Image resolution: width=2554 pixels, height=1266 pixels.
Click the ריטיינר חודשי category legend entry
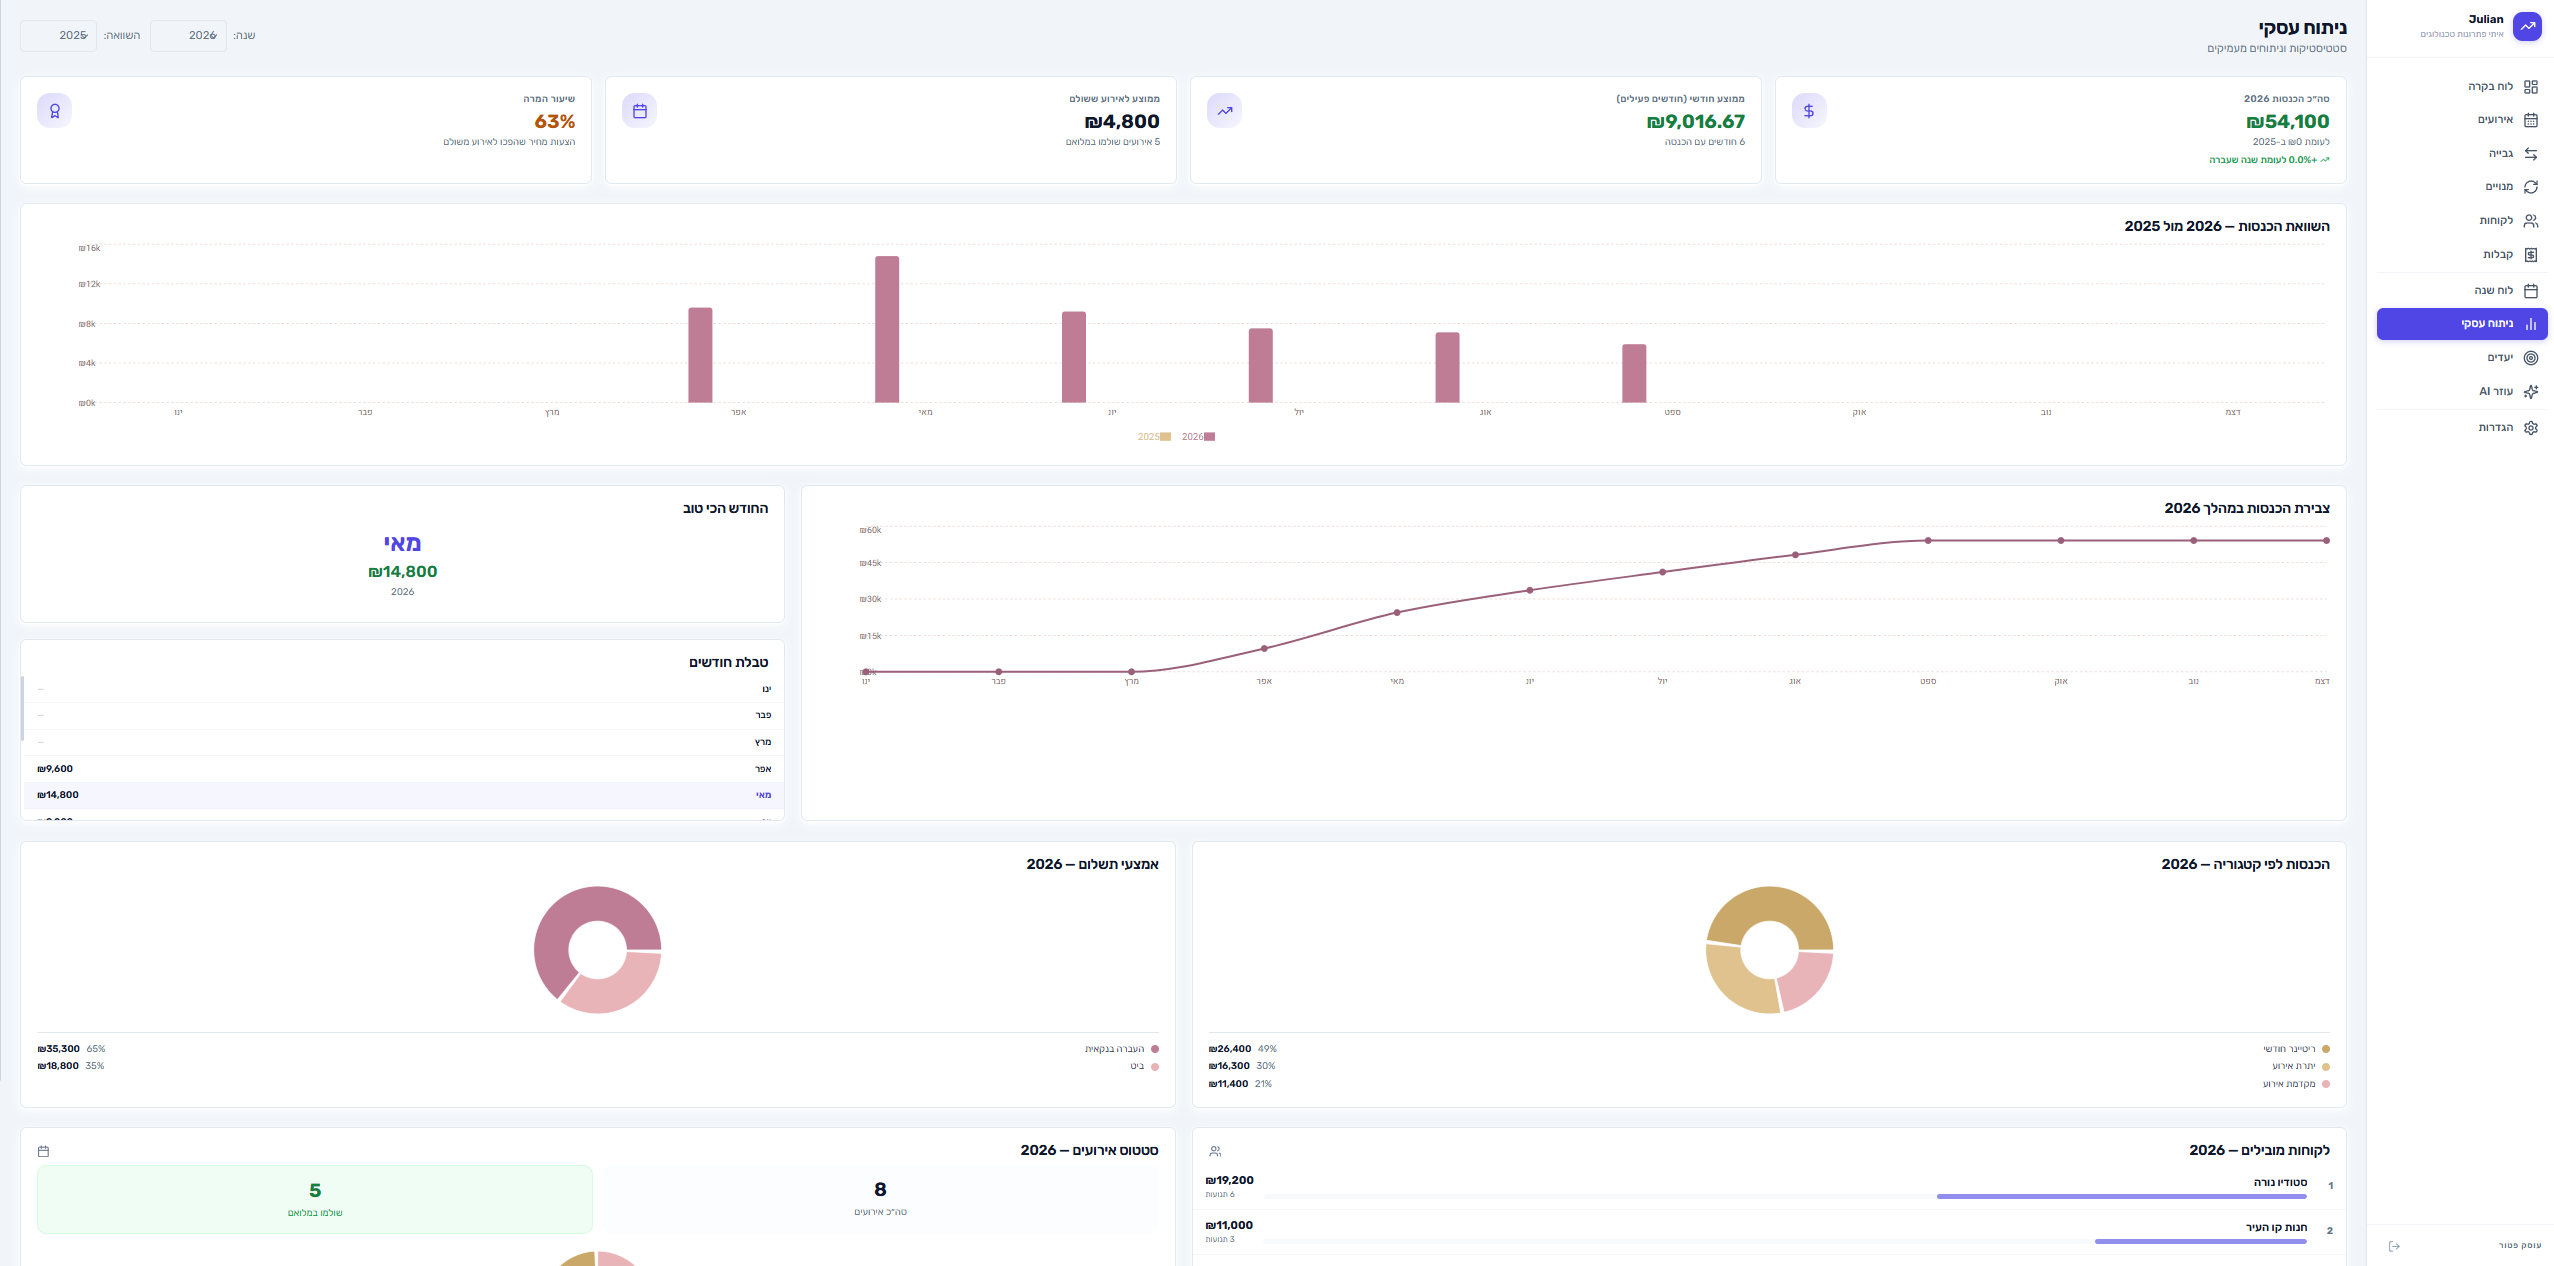coord(2296,1049)
